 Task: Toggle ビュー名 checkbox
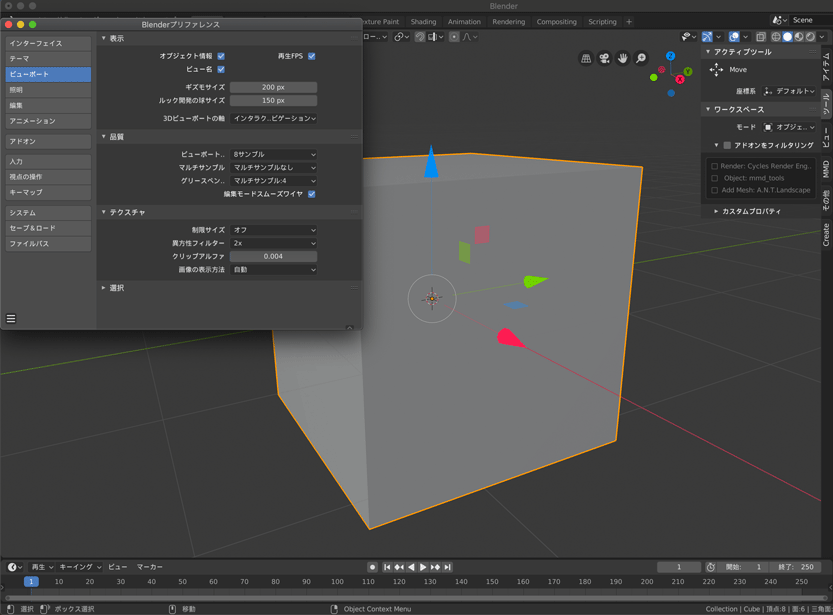221,70
